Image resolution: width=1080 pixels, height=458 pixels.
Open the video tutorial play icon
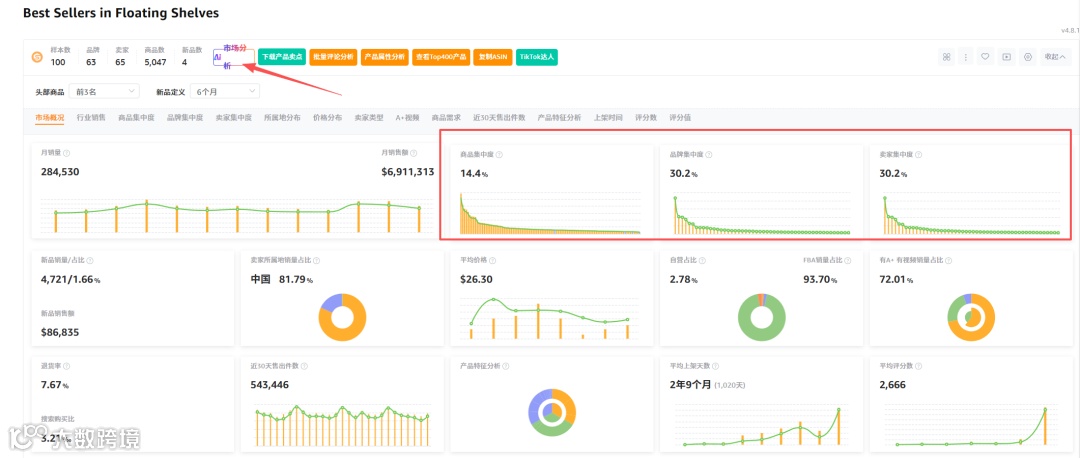coord(1006,57)
